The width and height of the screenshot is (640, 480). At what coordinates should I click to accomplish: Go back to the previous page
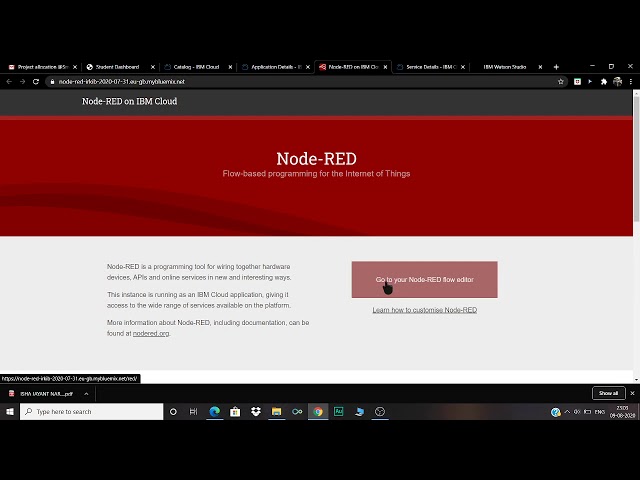(x=9, y=82)
